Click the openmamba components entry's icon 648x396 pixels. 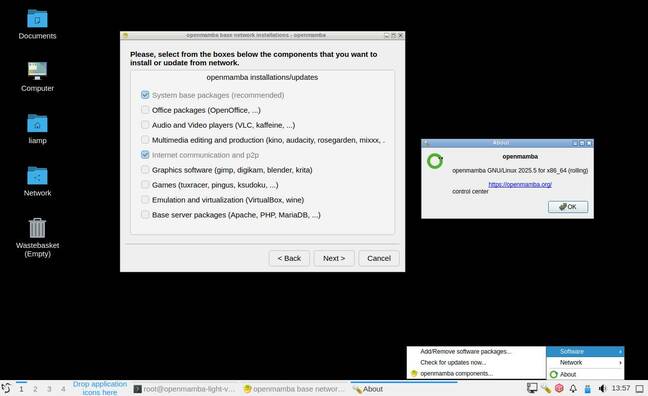(x=414, y=373)
